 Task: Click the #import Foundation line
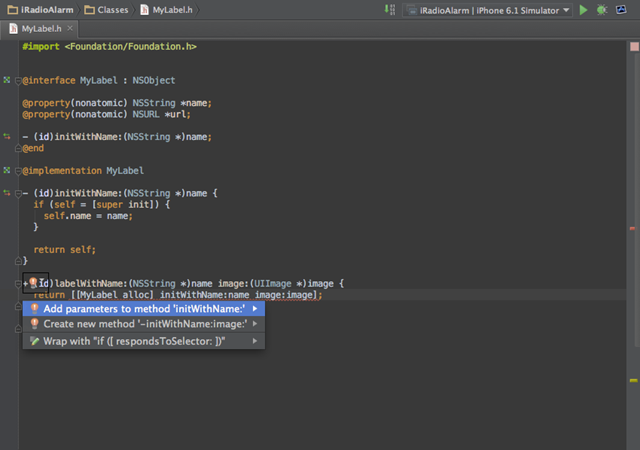click(109, 47)
